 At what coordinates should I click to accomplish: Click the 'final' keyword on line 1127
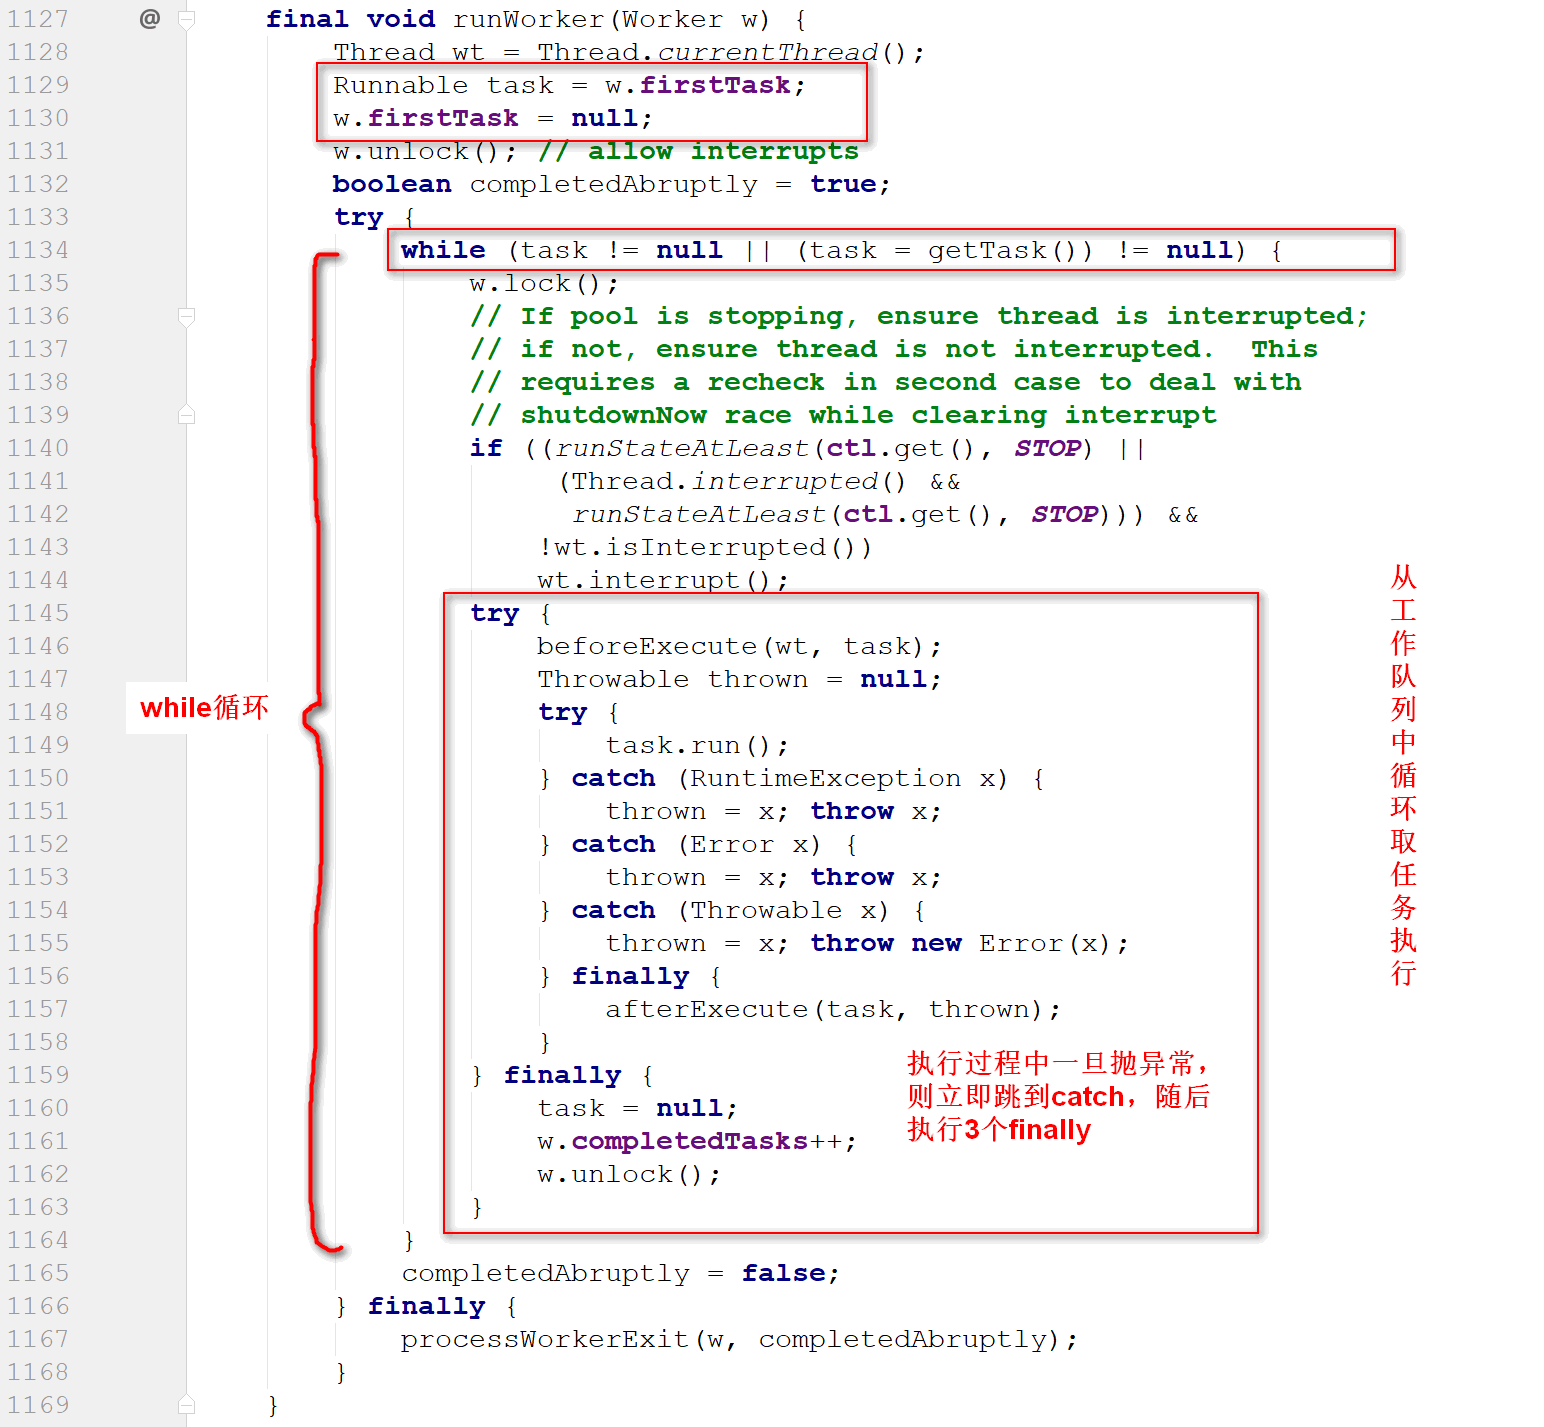307,19
